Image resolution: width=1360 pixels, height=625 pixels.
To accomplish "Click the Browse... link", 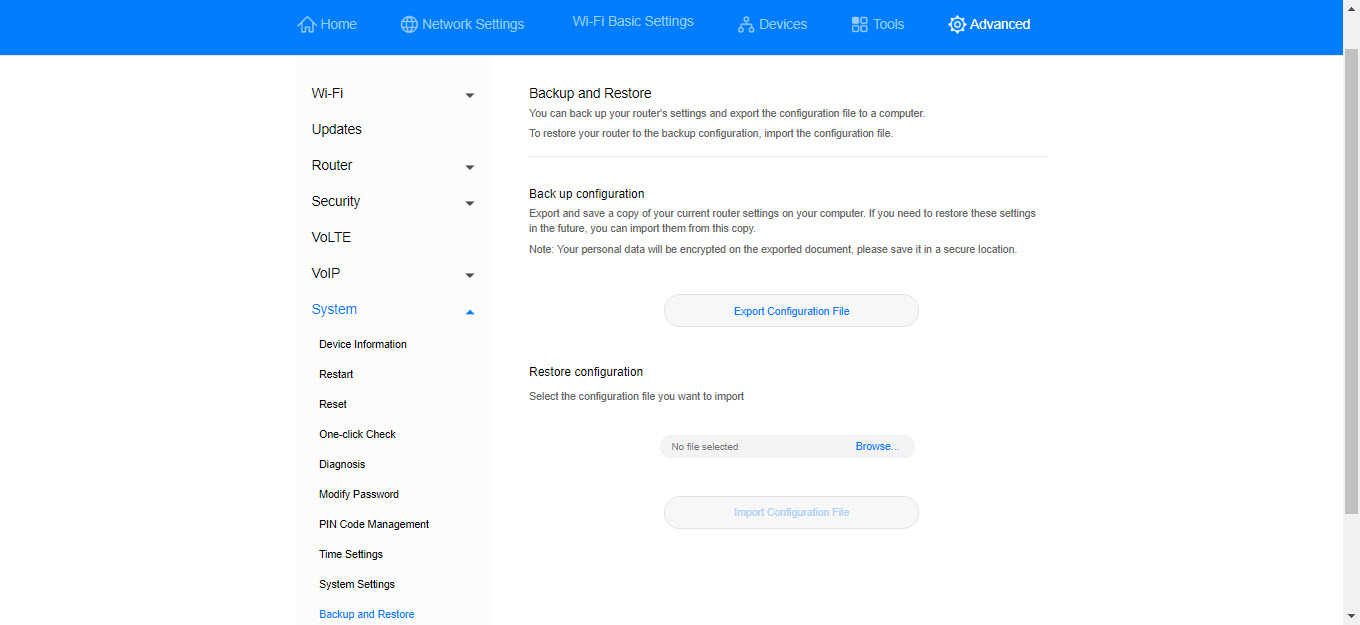I will pos(877,446).
